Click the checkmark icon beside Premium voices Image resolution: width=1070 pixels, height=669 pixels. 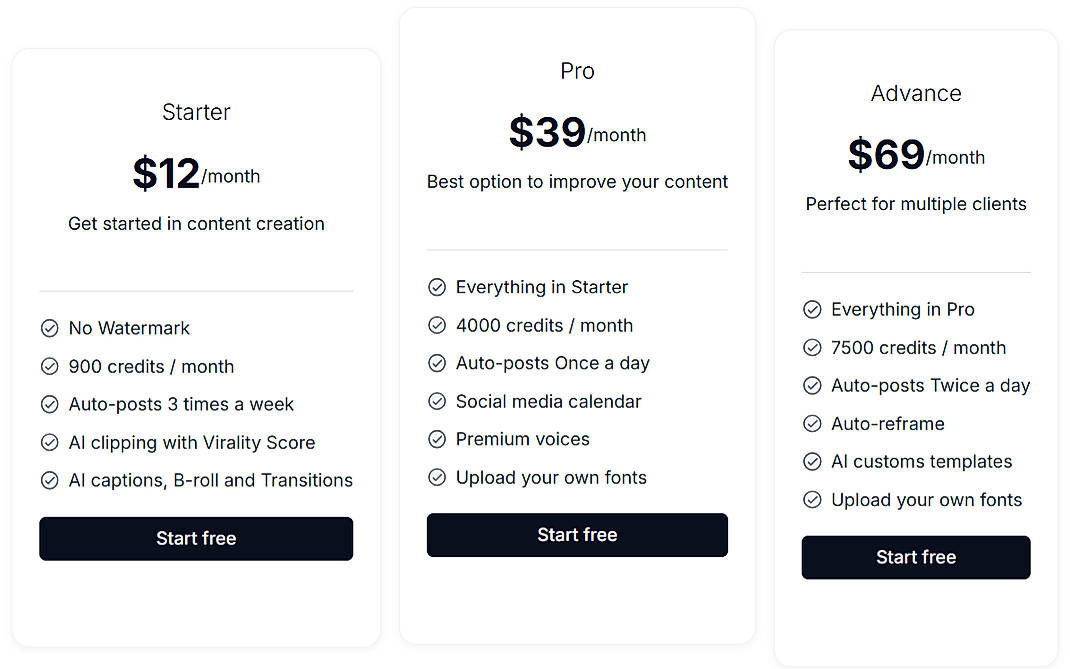(x=437, y=439)
